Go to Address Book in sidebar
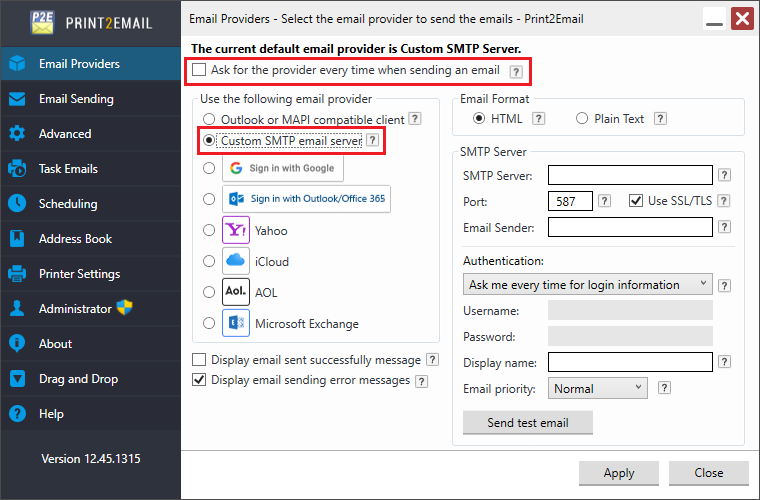This screenshot has height=500, width=760. (75, 239)
